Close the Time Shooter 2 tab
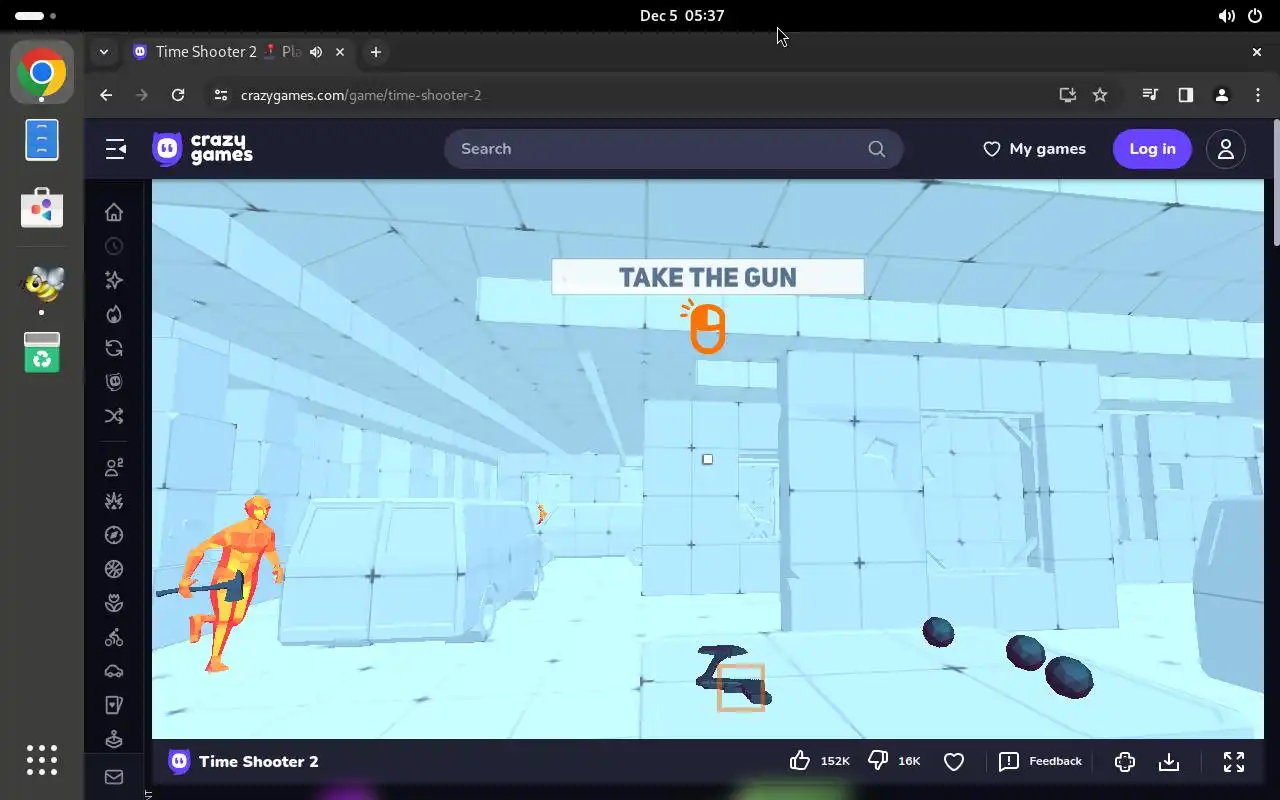The image size is (1280, 800). [341, 52]
